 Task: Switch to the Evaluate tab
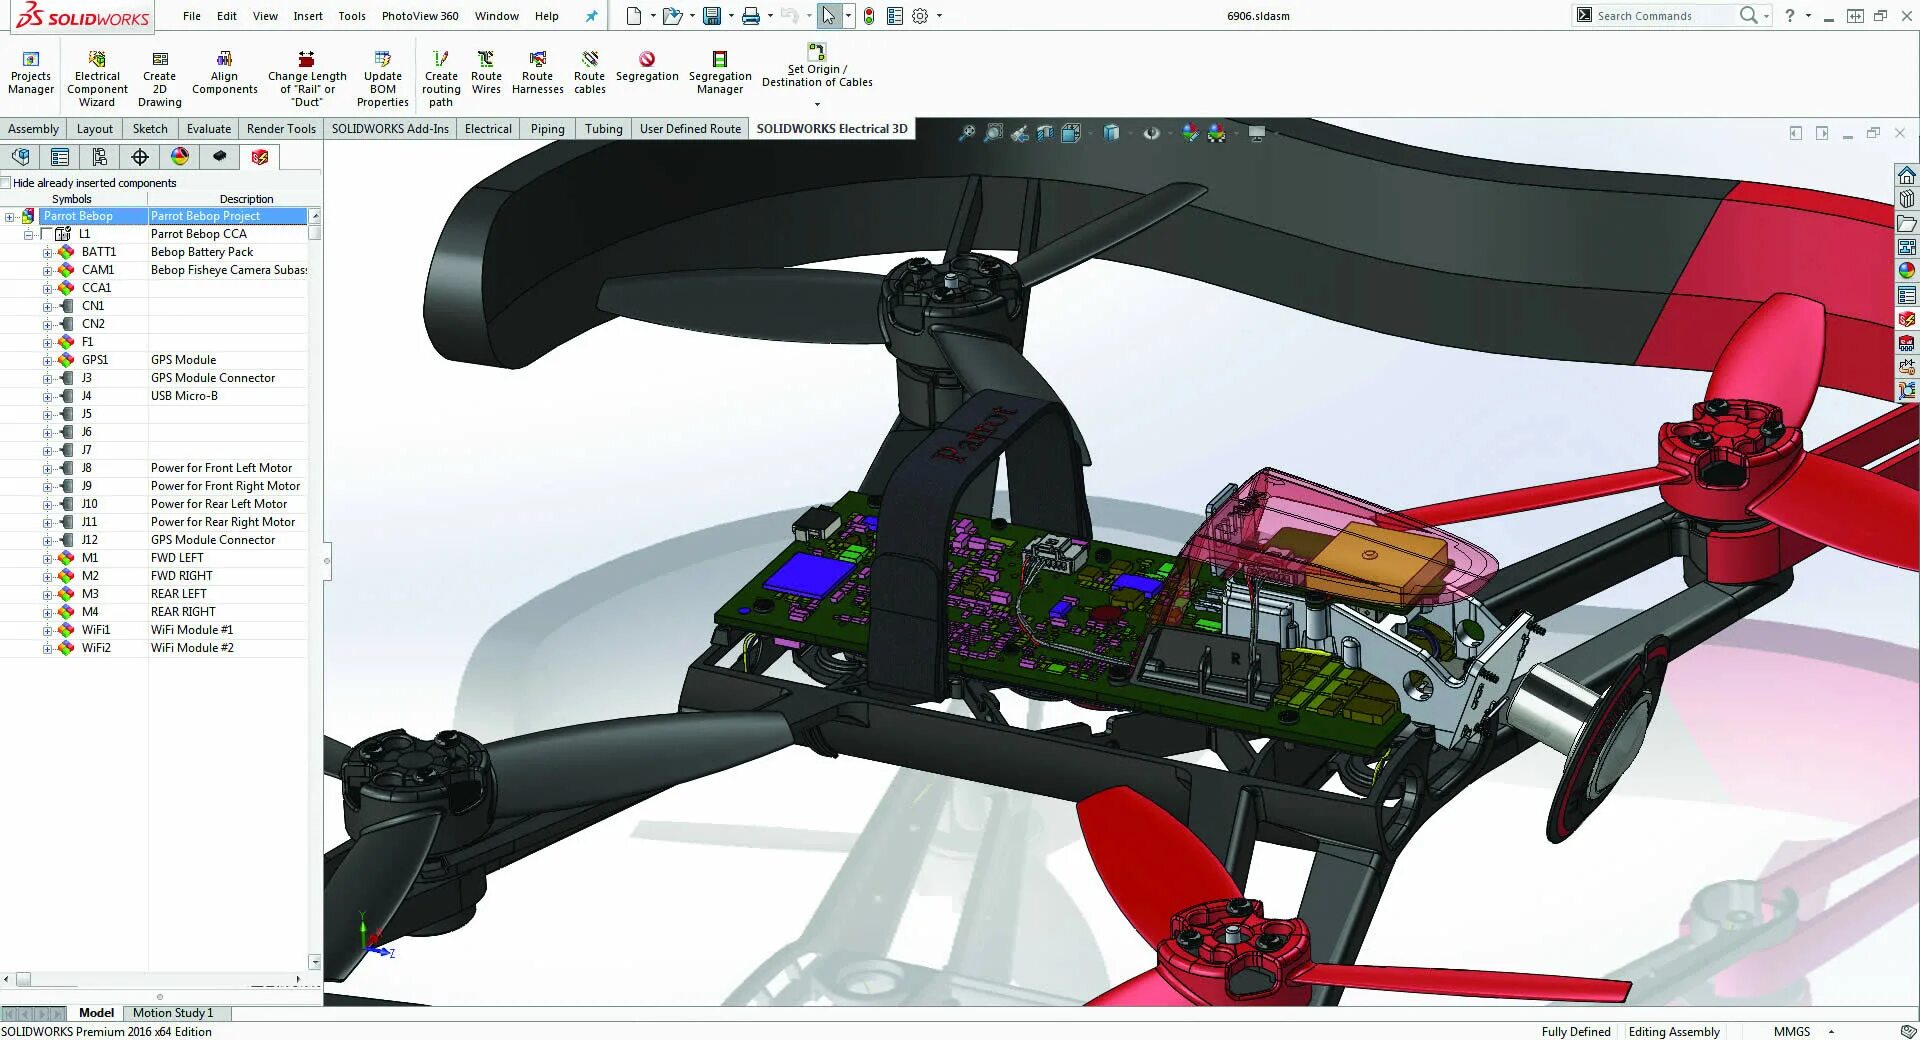209,129
